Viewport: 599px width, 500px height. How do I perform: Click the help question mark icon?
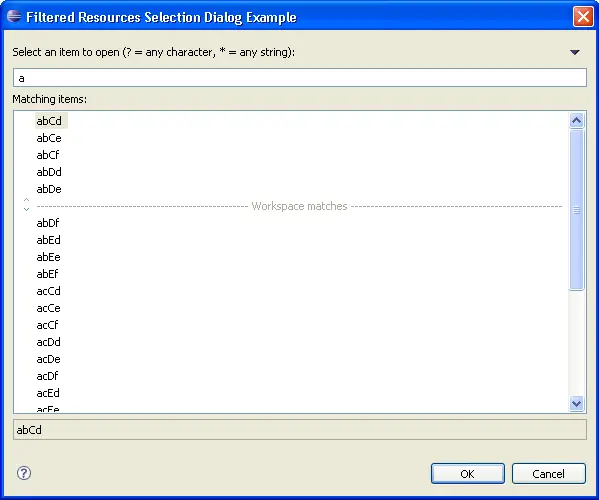[x=24, y=473]
